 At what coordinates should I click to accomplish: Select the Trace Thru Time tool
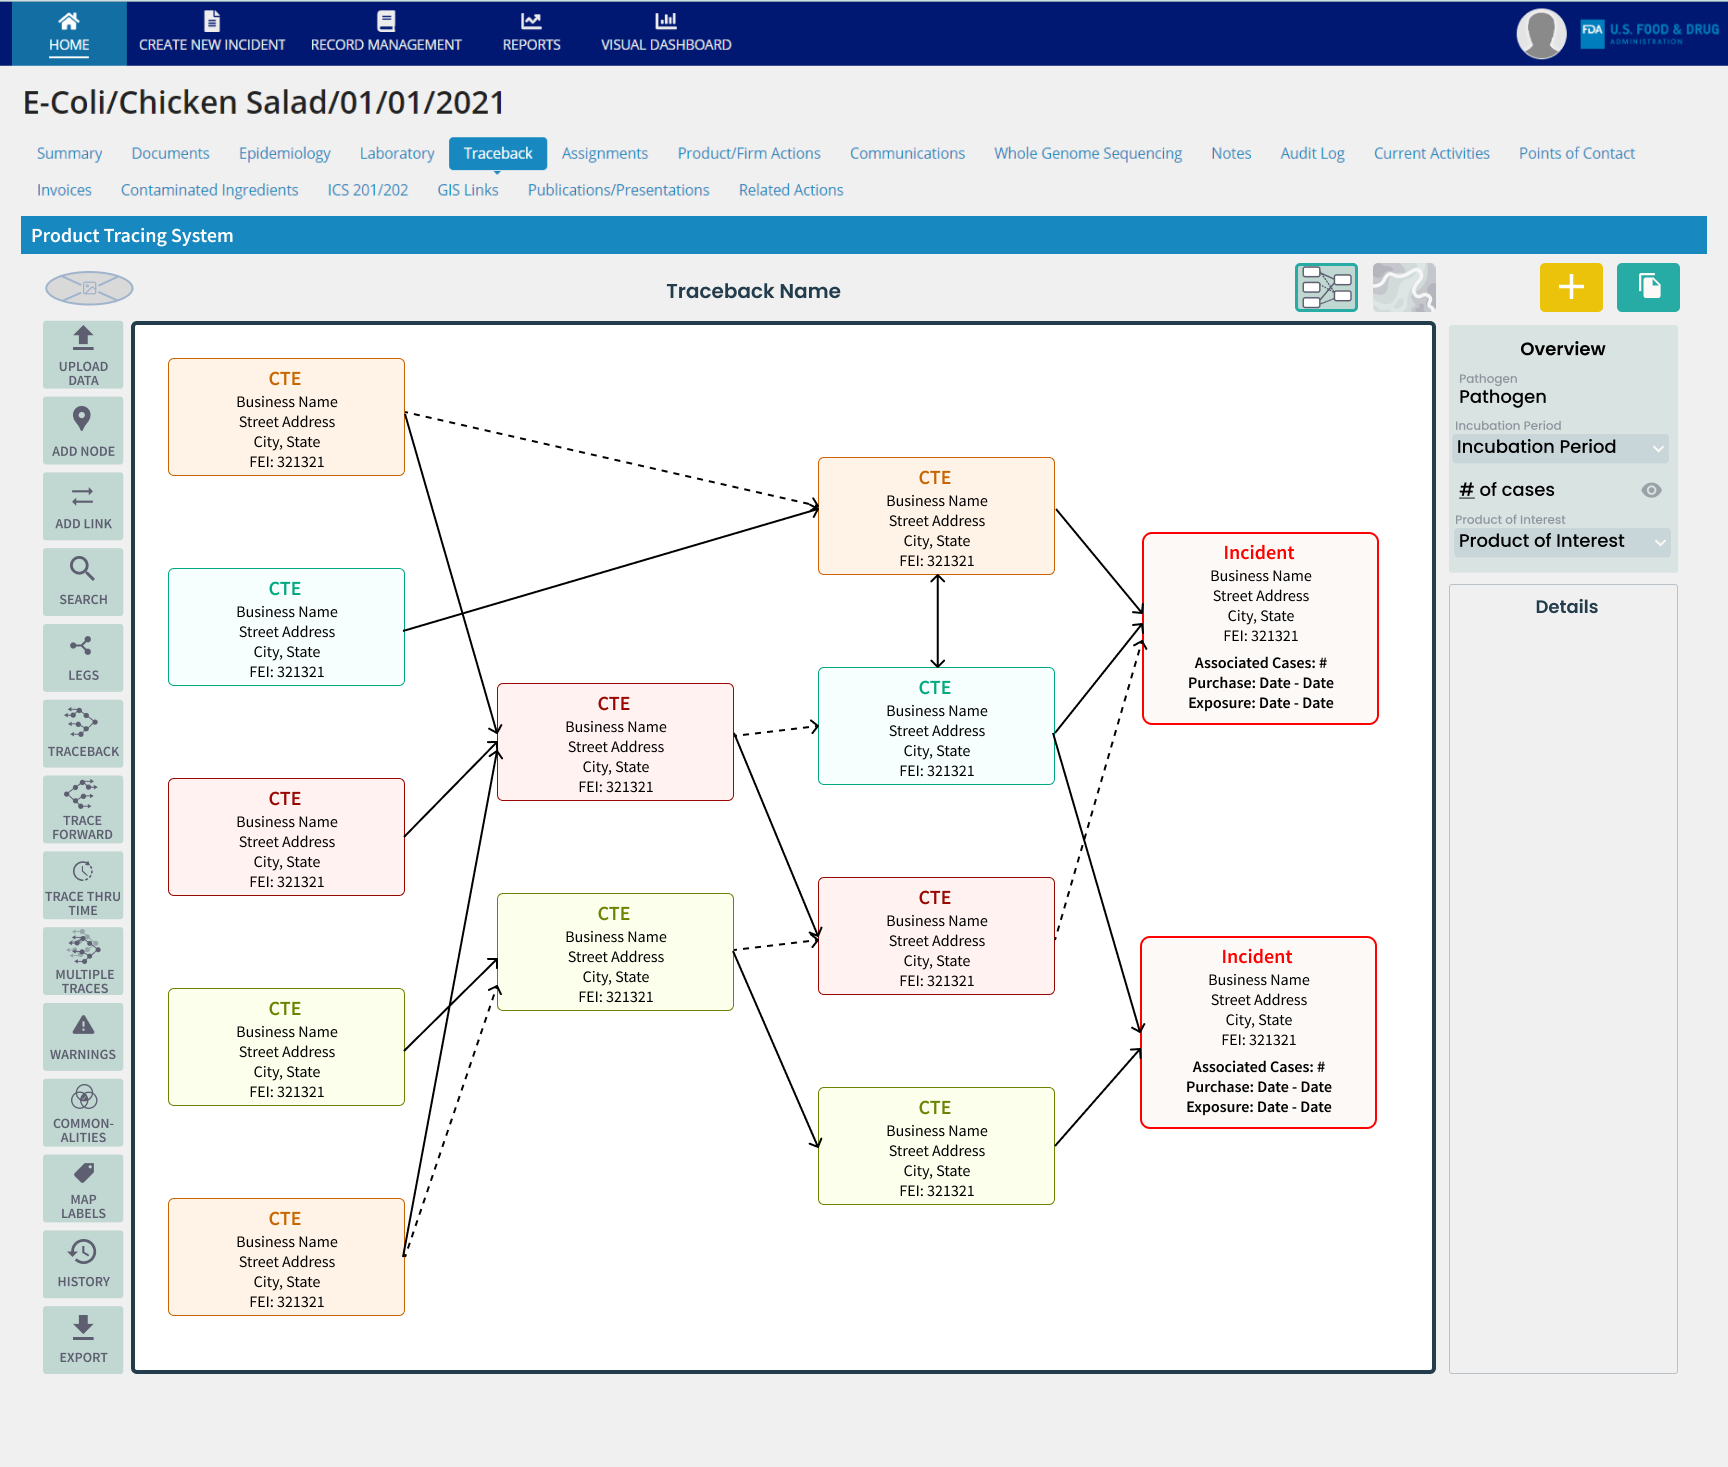[83, 885]
